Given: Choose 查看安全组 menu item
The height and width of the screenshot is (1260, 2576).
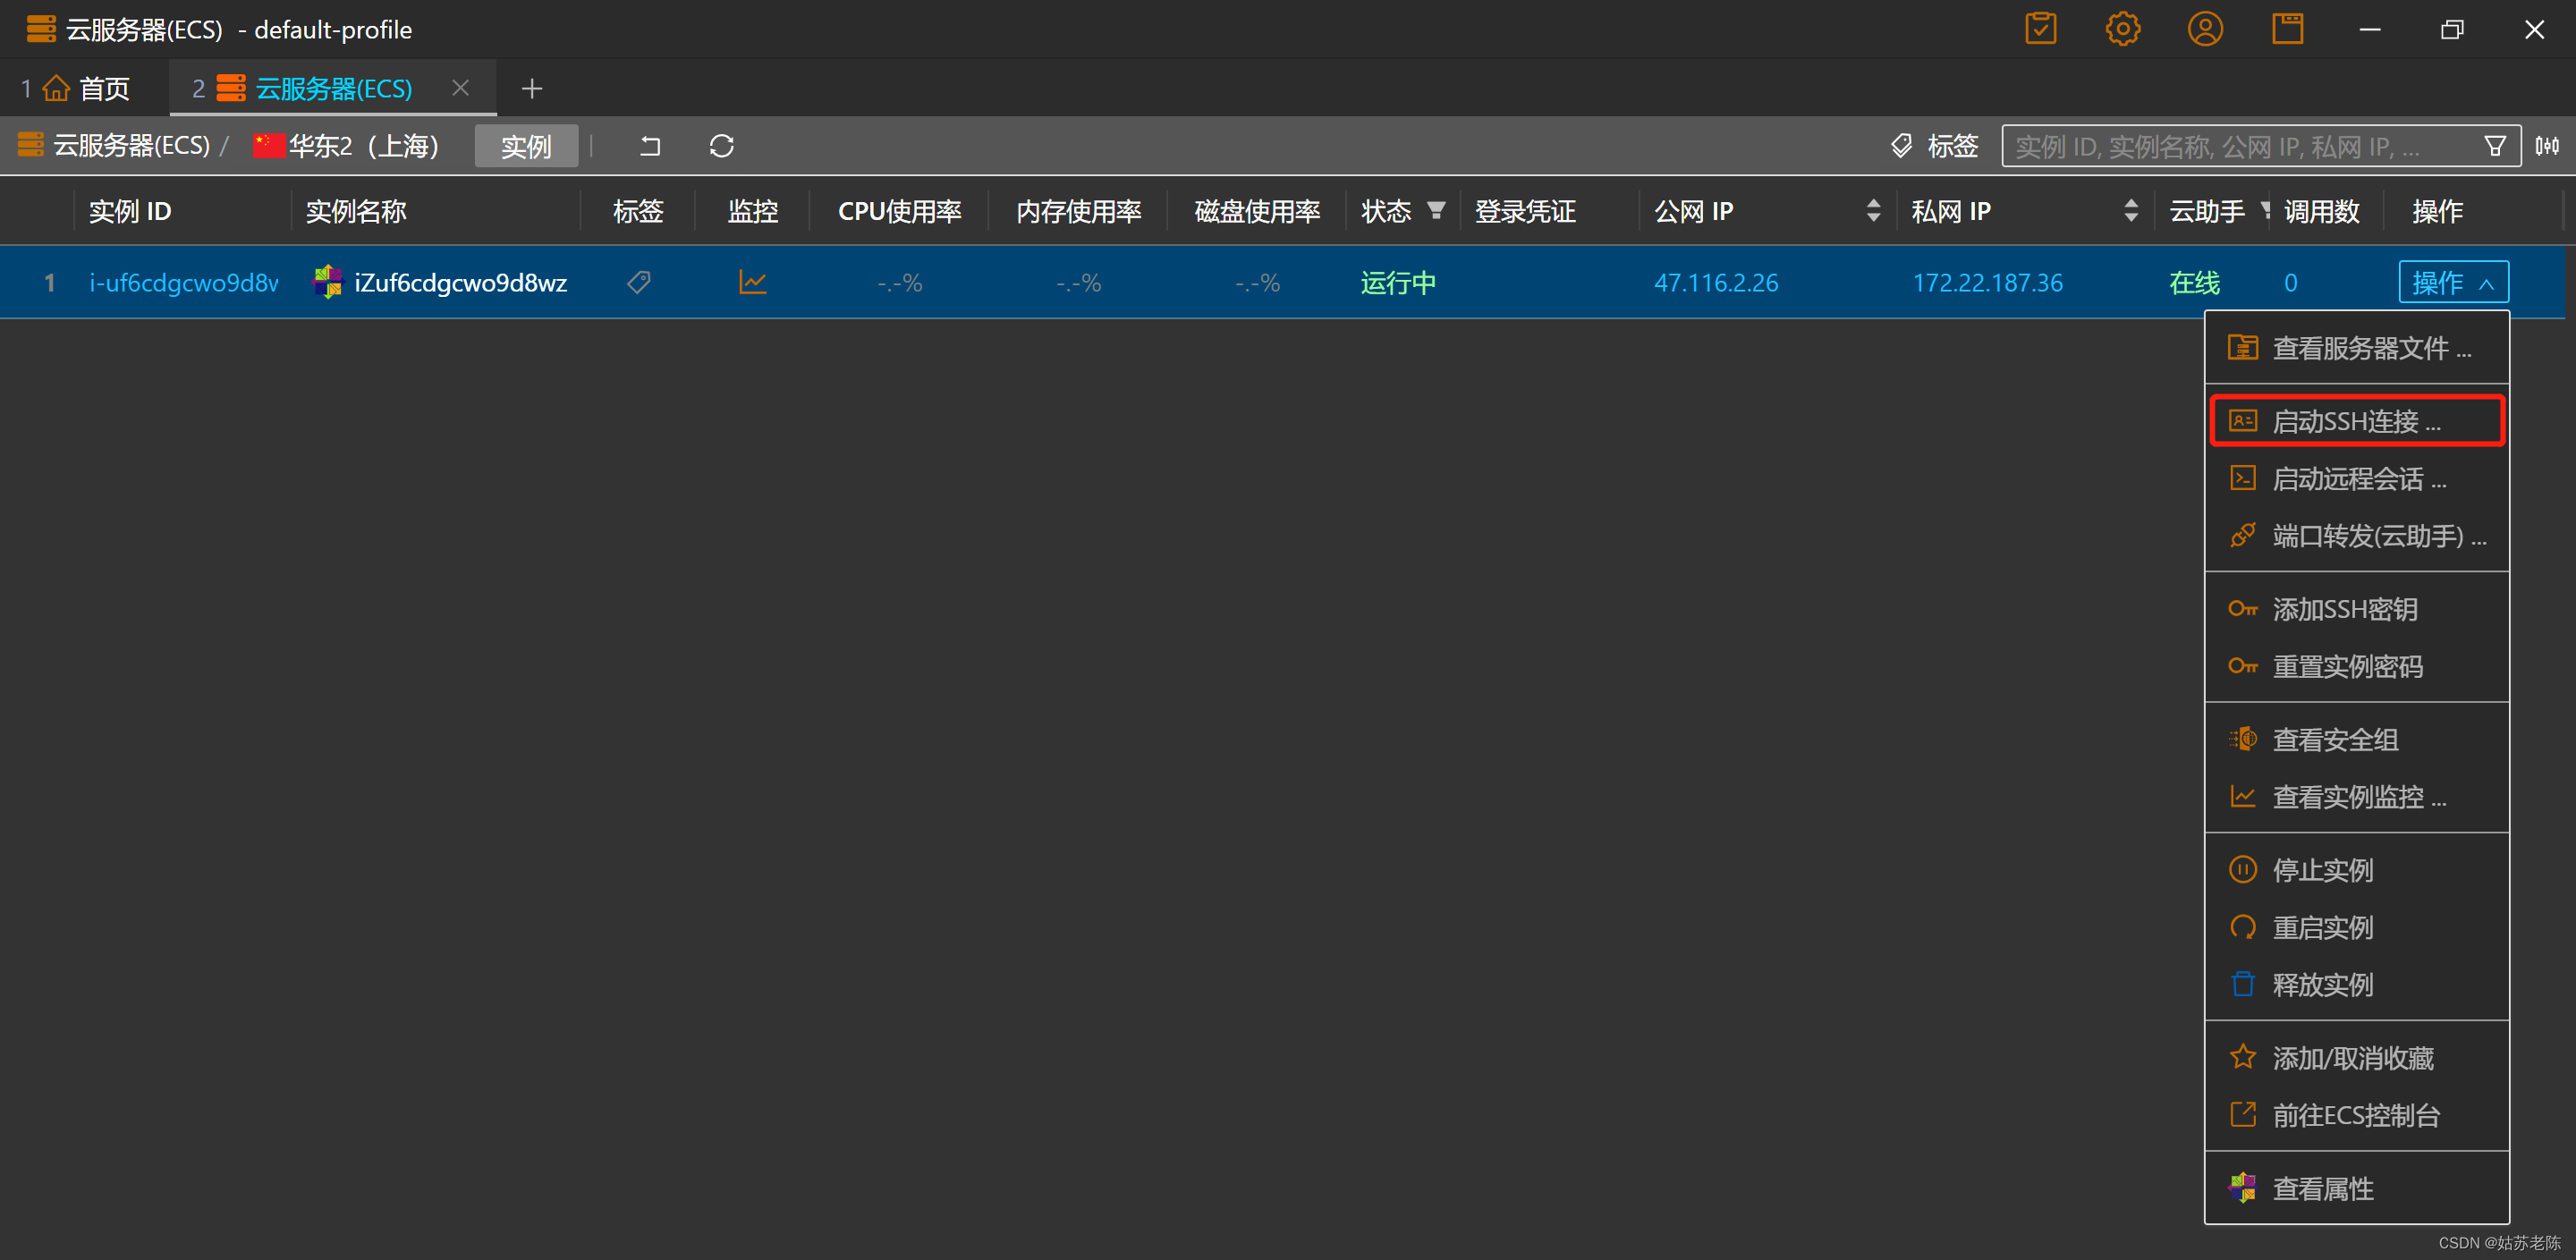Looking at the screenshot, I should coord(2357,740).
